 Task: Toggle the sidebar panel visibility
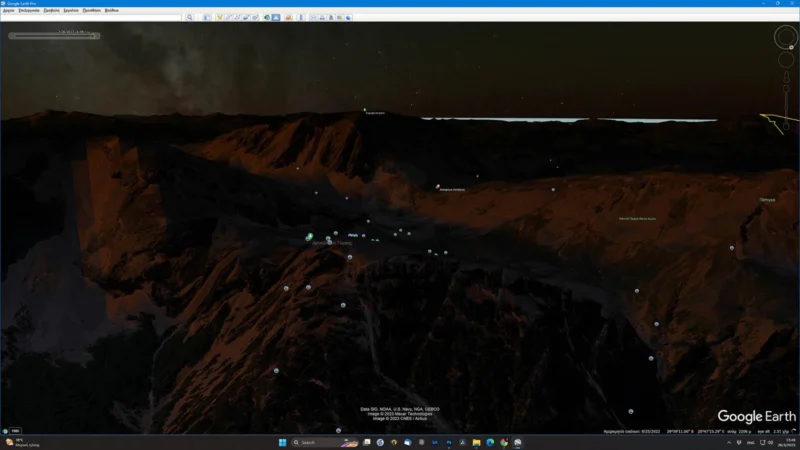(206, 17)
